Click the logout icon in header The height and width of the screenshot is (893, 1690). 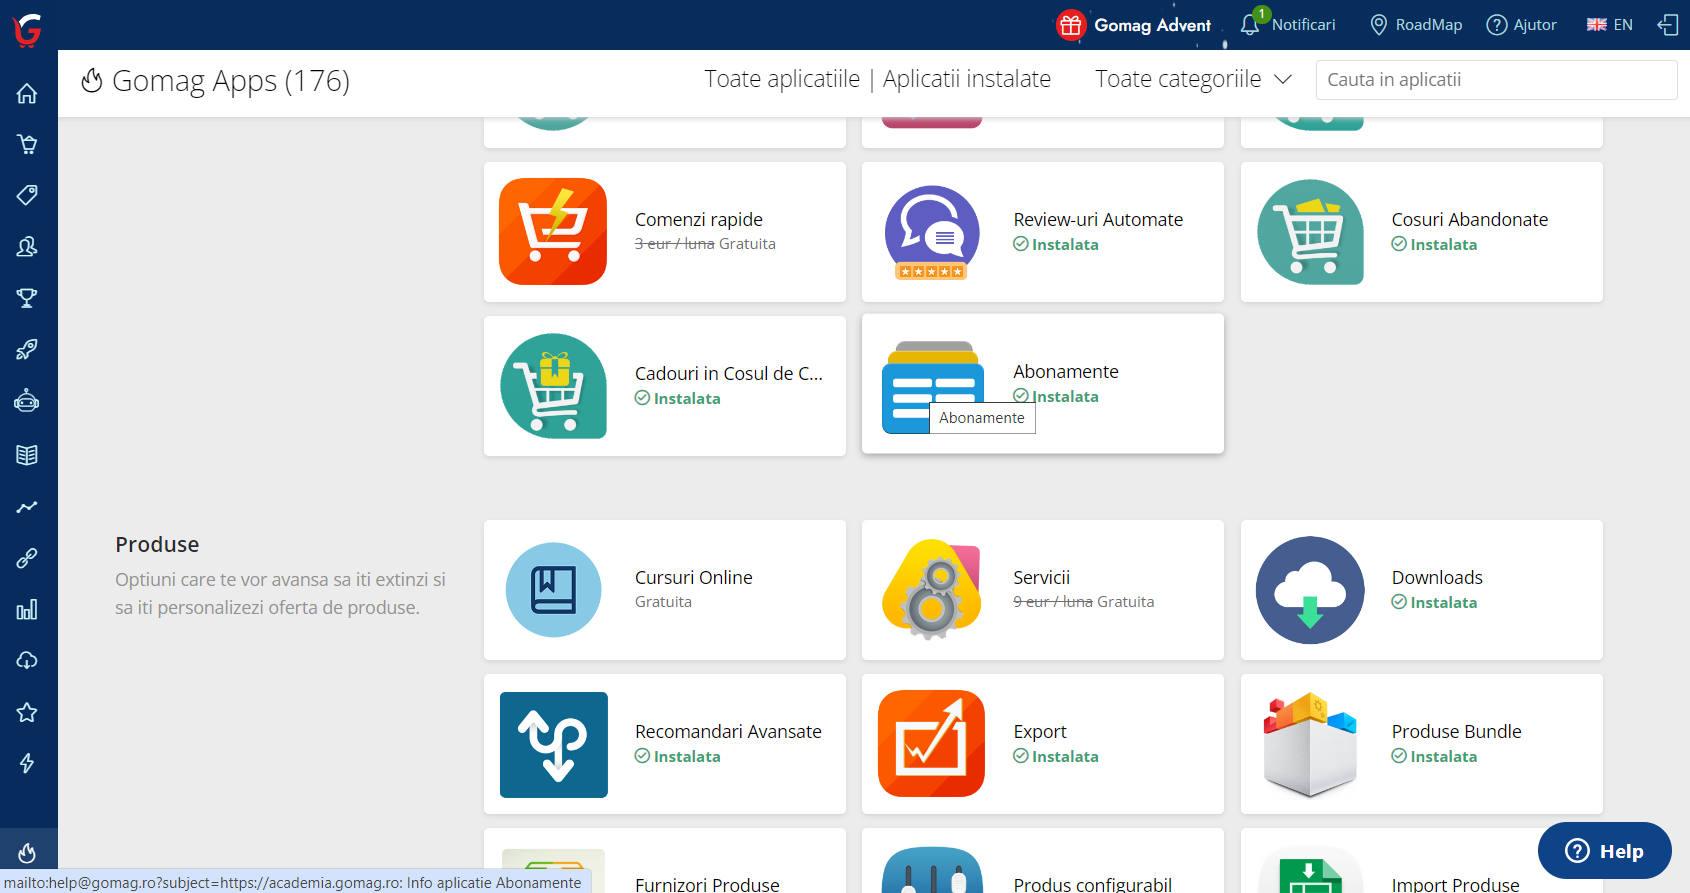(1667, 25)
